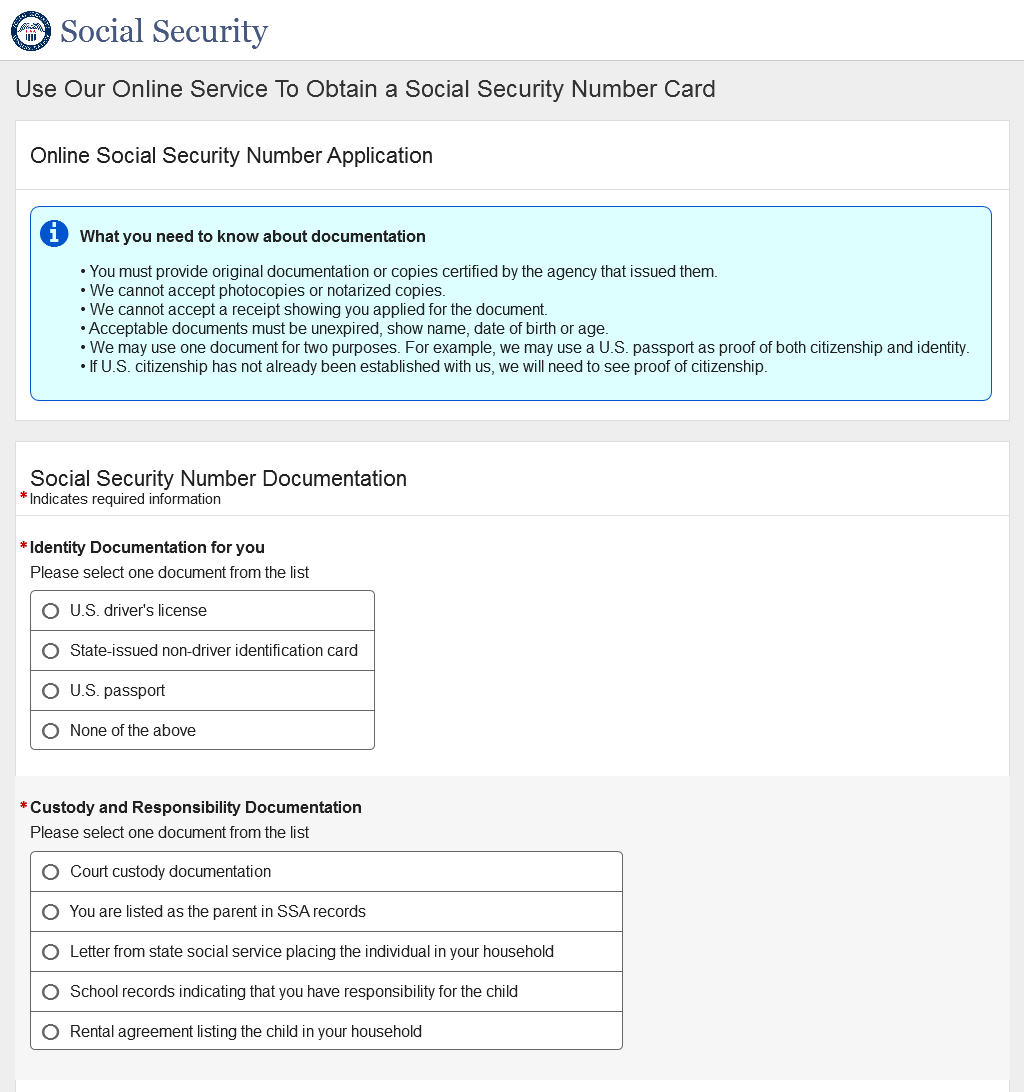Select letter from state social service option

(x=51, y=952)
